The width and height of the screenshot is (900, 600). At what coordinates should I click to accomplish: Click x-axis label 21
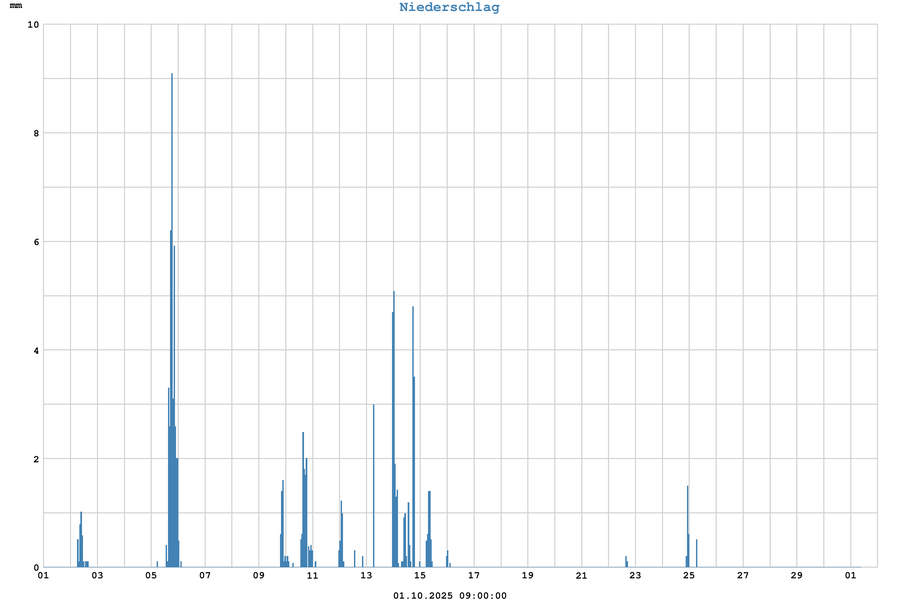582,575
